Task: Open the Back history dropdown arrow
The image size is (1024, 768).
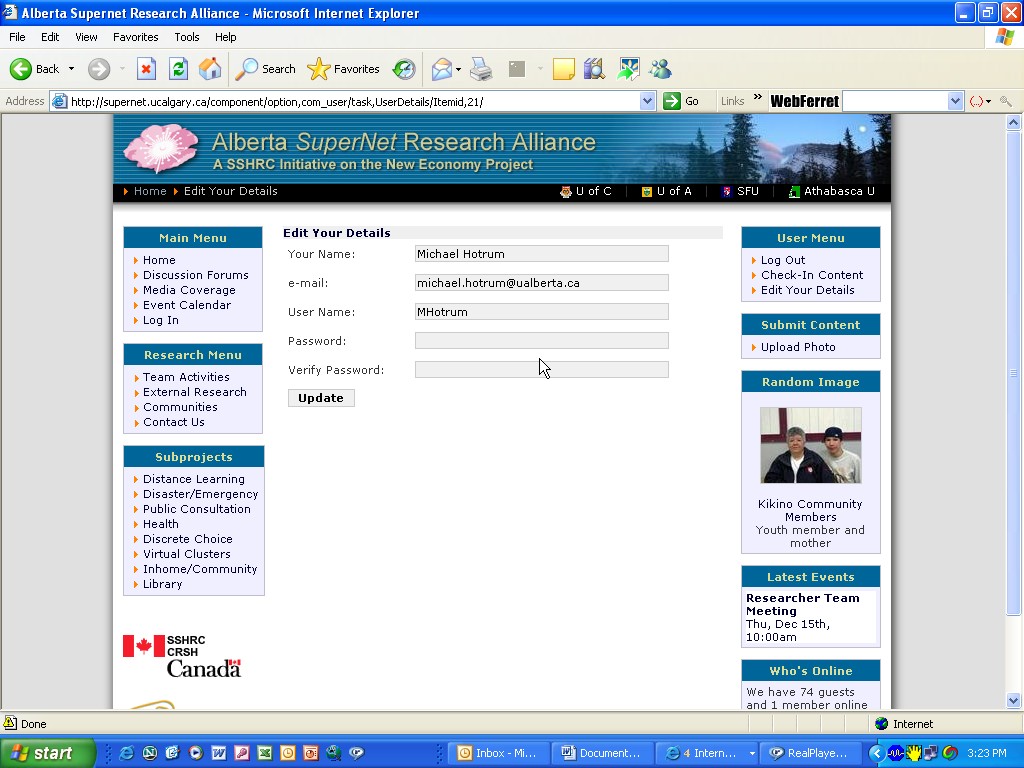Action: point(71,69)
